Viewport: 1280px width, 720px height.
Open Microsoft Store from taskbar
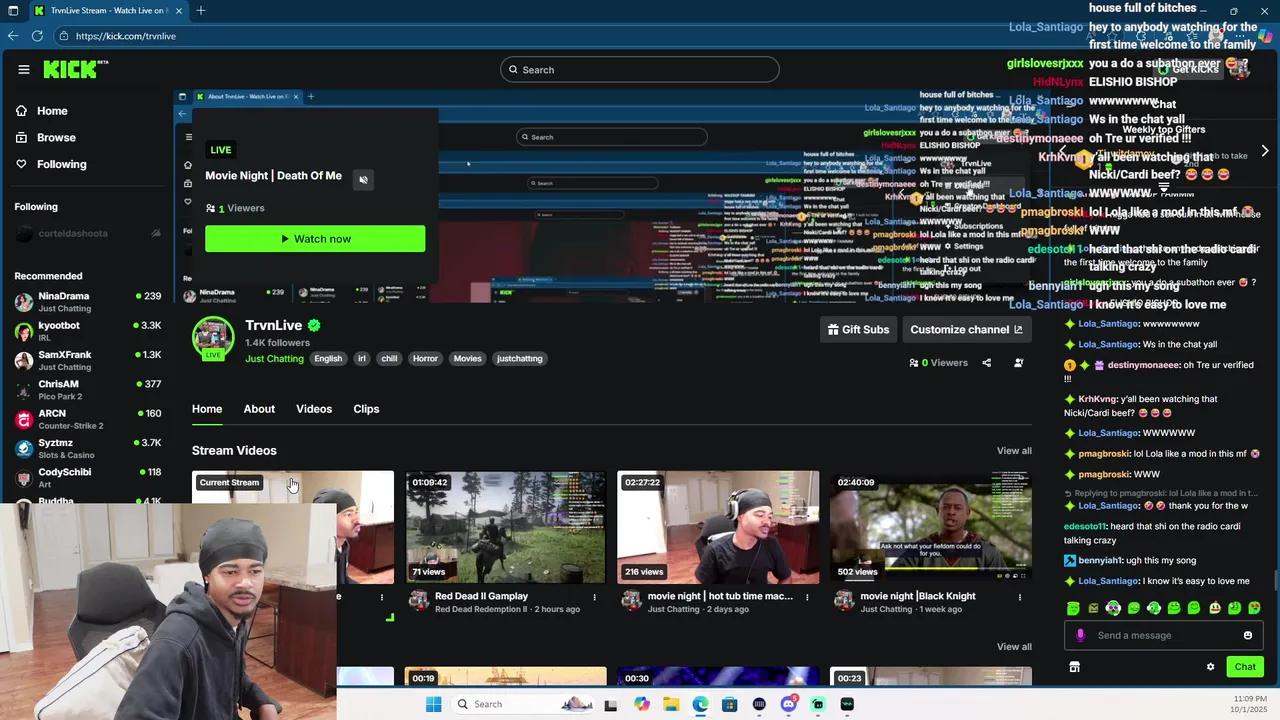(729, 704)
